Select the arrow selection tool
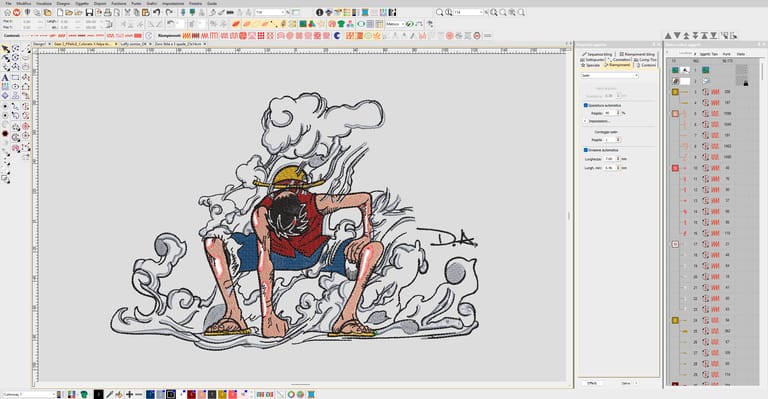 coord(5,49)
